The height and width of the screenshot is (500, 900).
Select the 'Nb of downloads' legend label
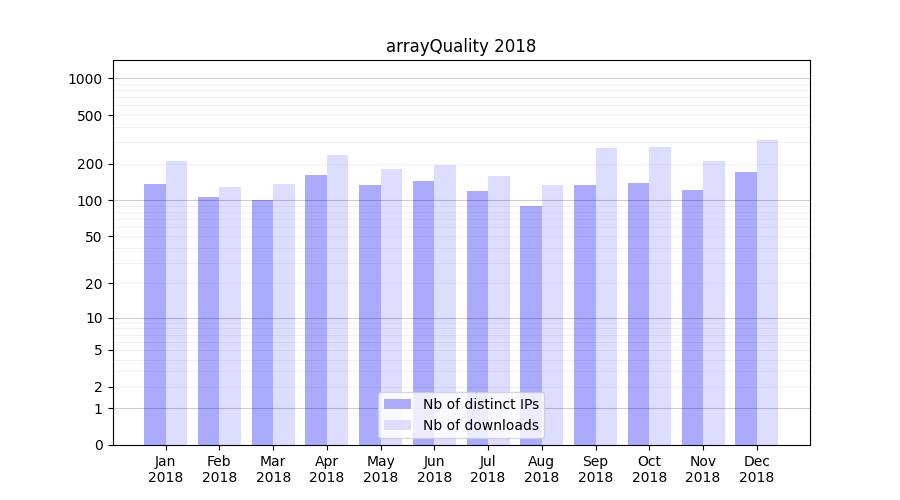(x=480, y=425)
